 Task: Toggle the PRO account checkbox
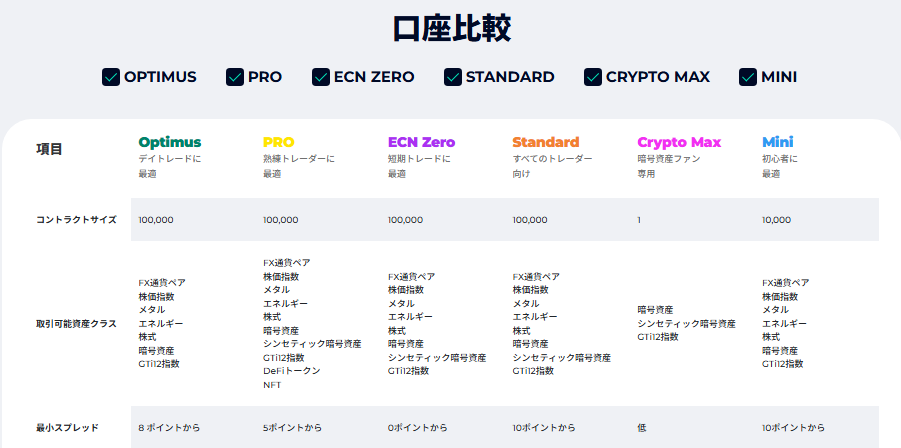(x=235, y=77)
